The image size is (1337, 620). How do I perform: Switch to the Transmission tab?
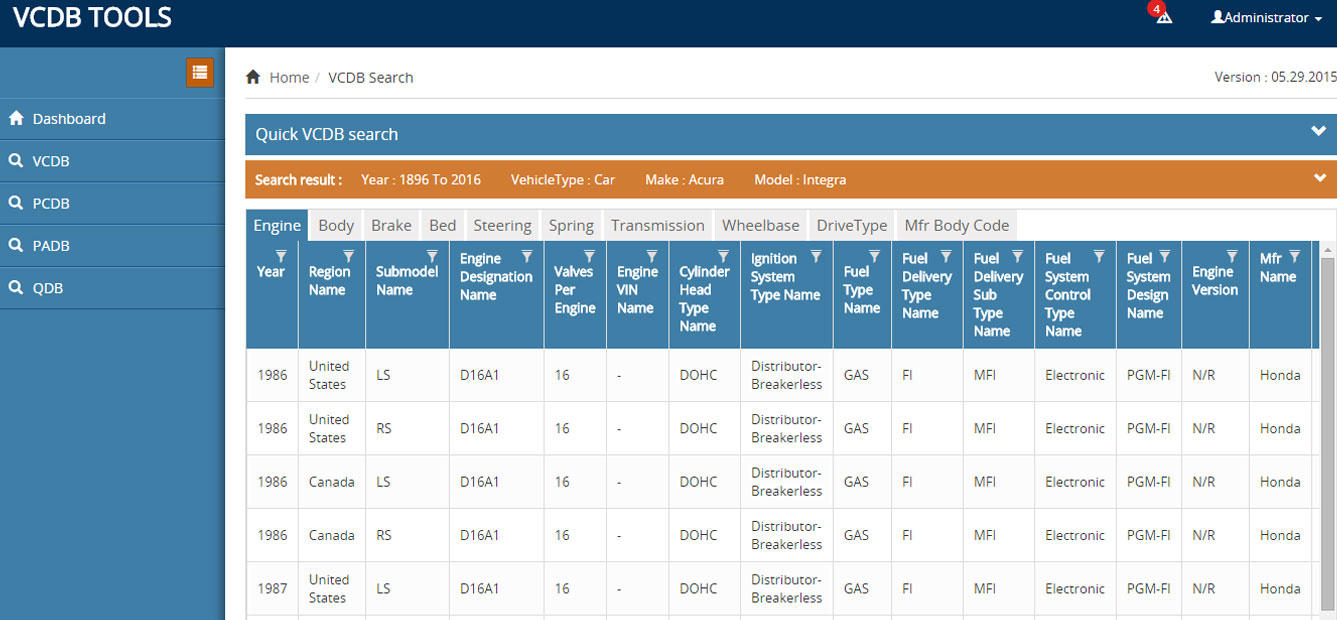pyautogui.click(x=658, y=225)
